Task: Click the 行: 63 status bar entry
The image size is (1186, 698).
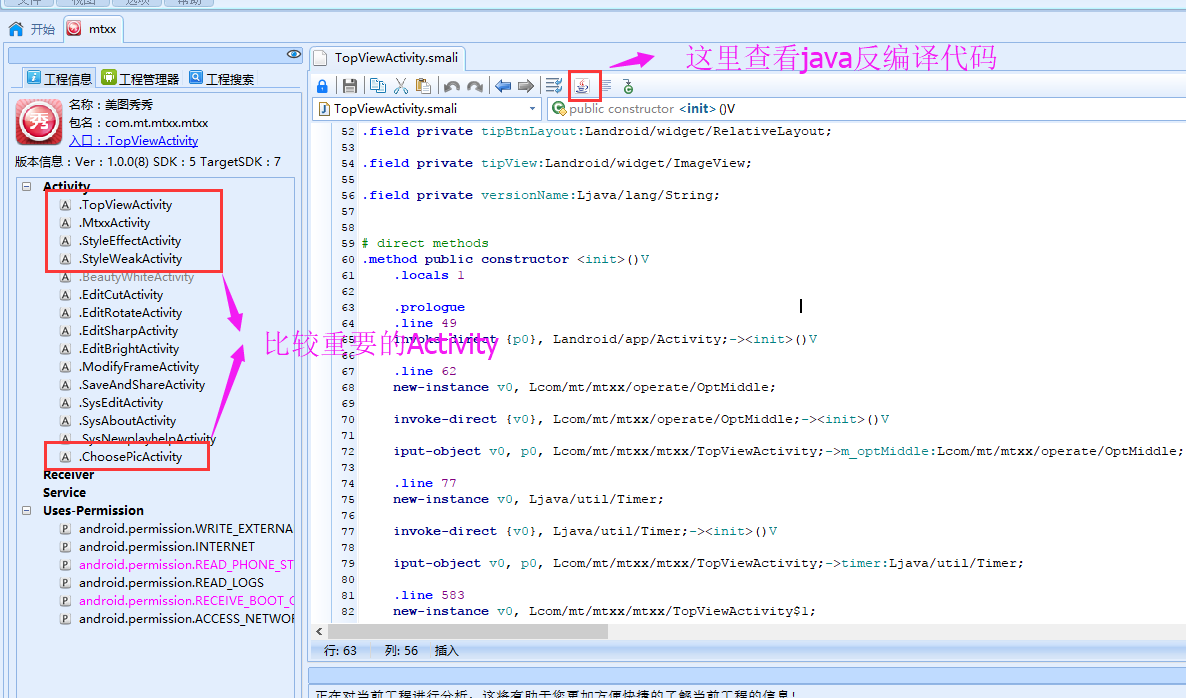Action: (340, 650)
